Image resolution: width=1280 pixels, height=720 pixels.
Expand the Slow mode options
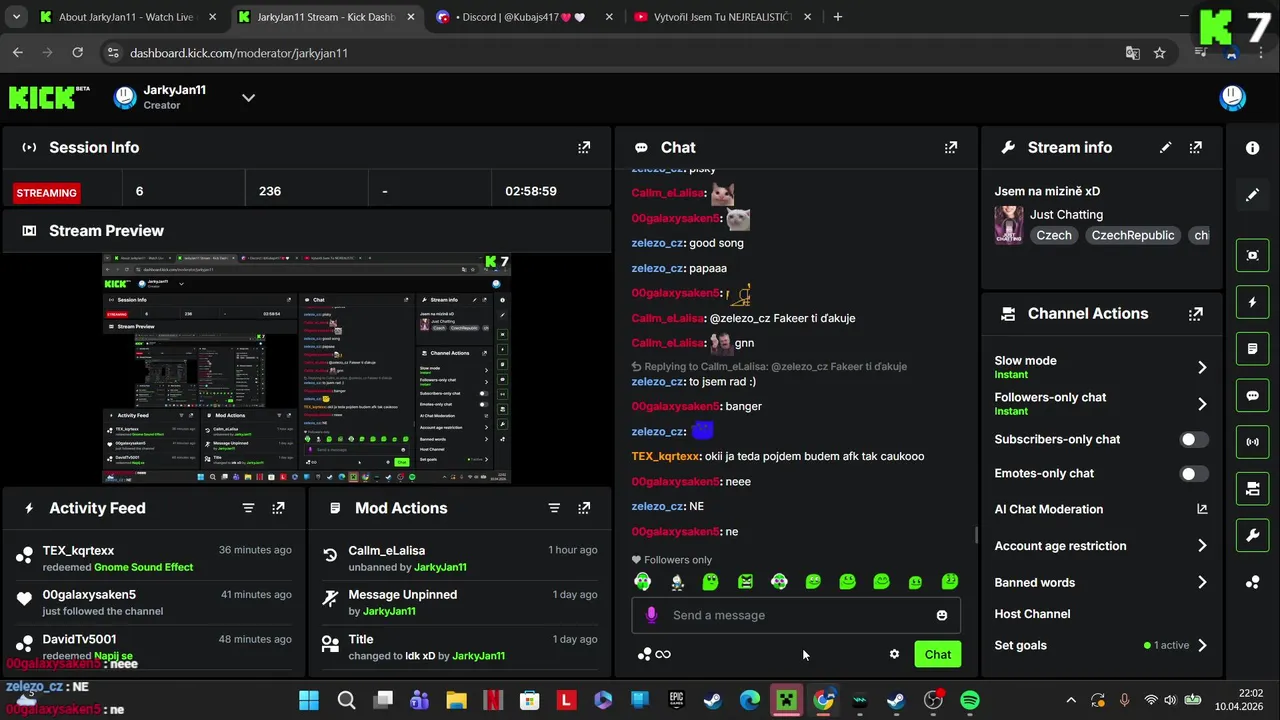[1202, 367]
